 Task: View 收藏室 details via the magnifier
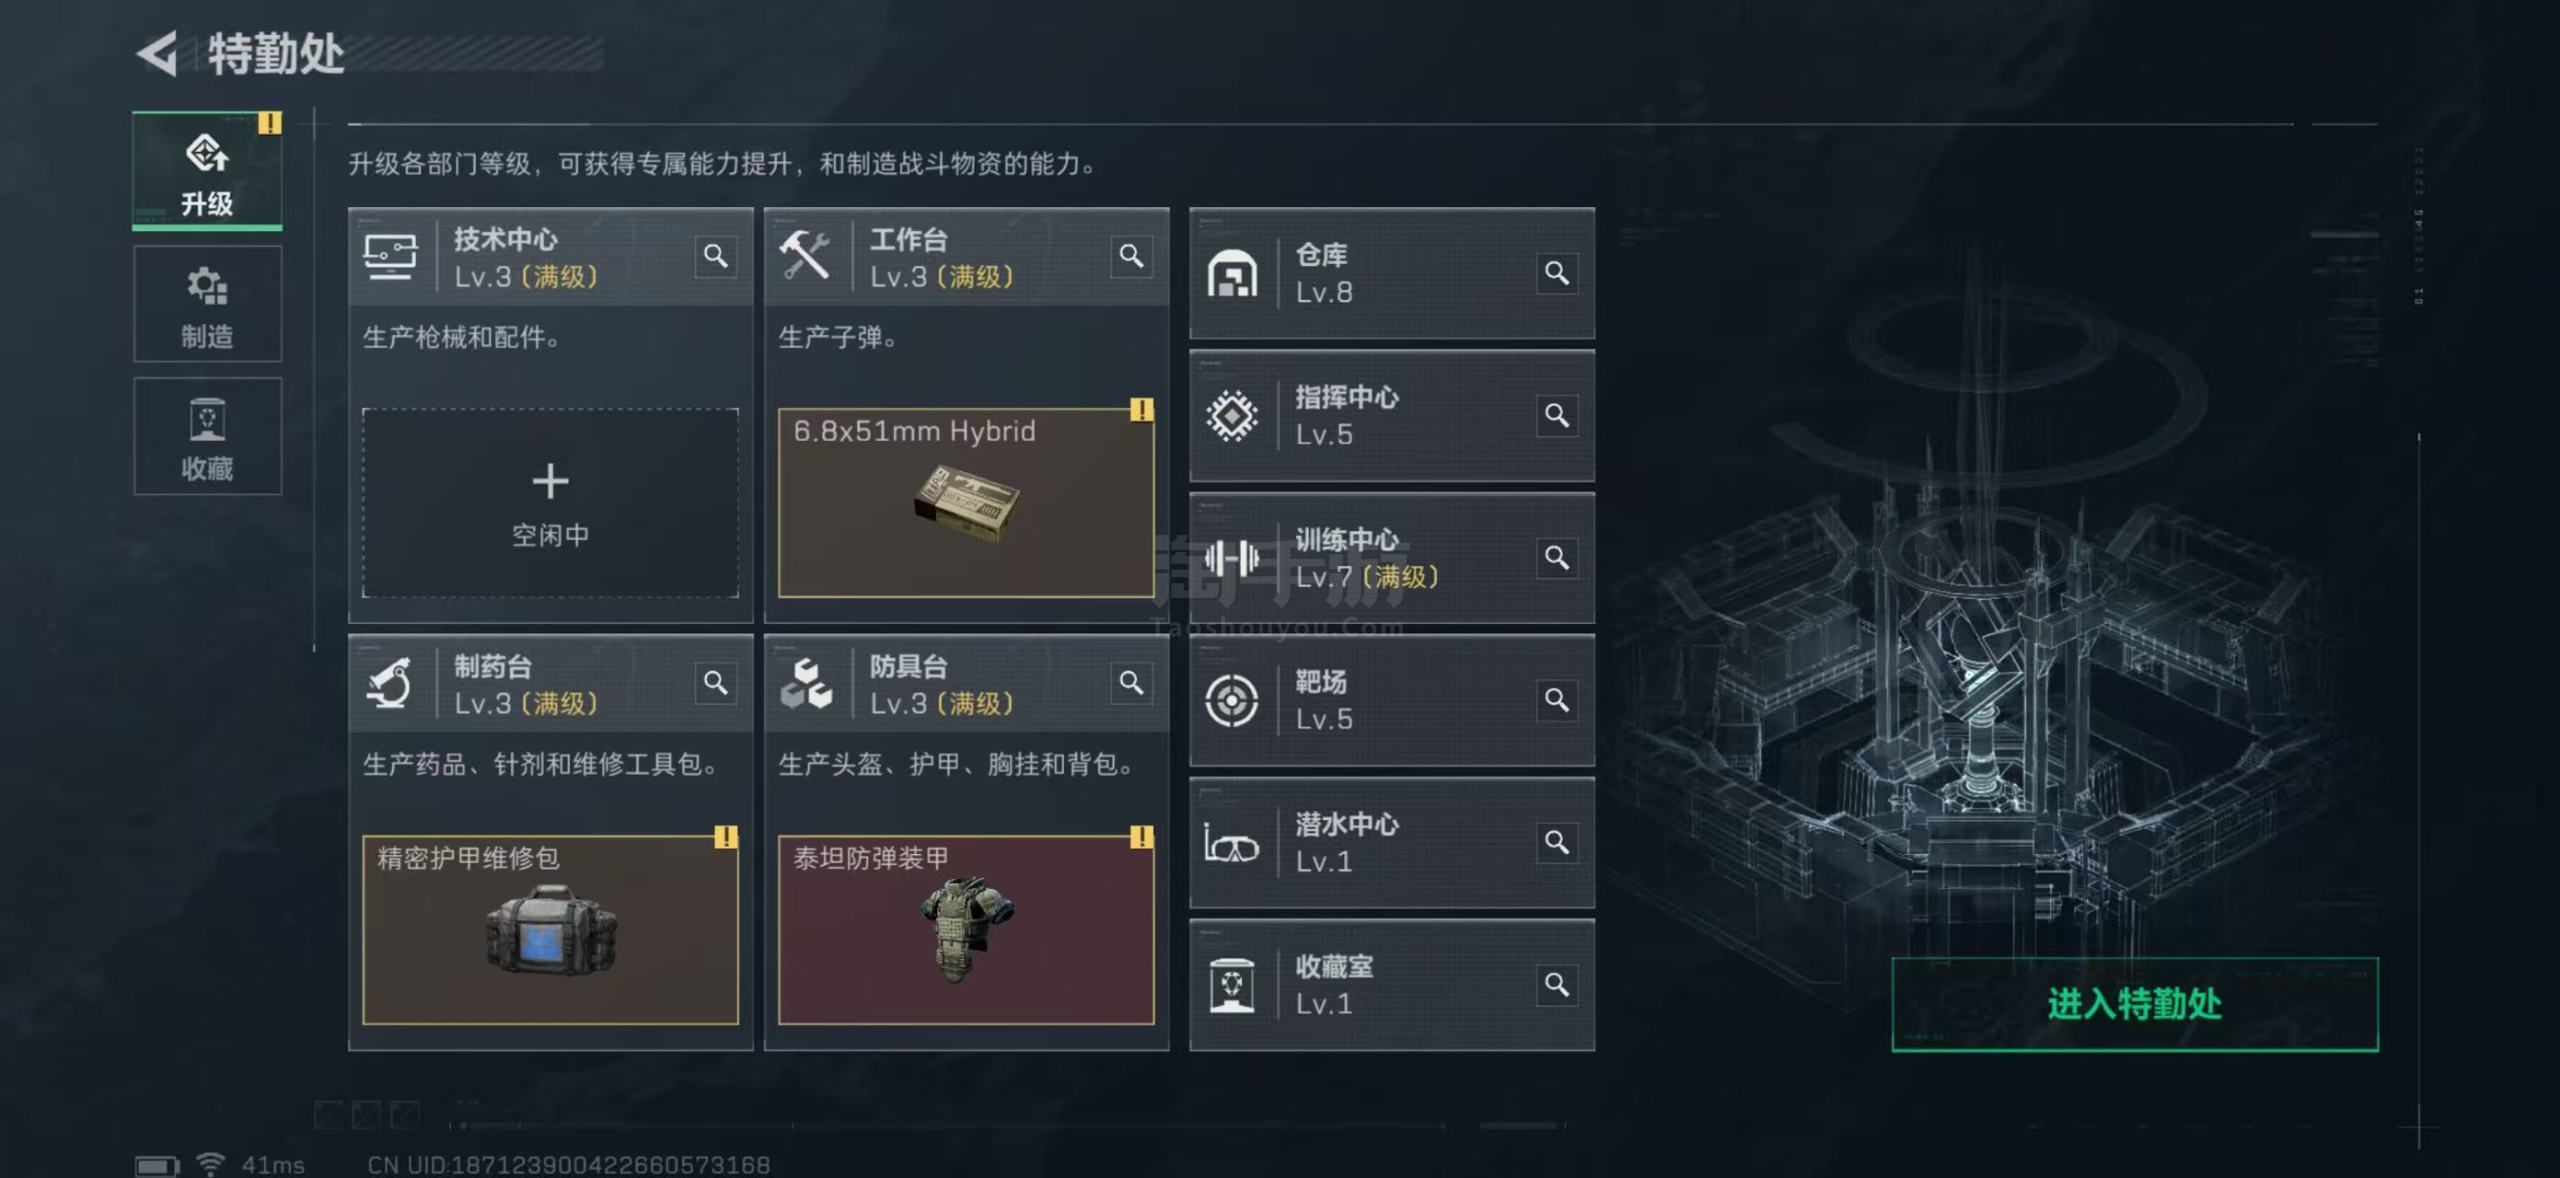pos(1557,985)
